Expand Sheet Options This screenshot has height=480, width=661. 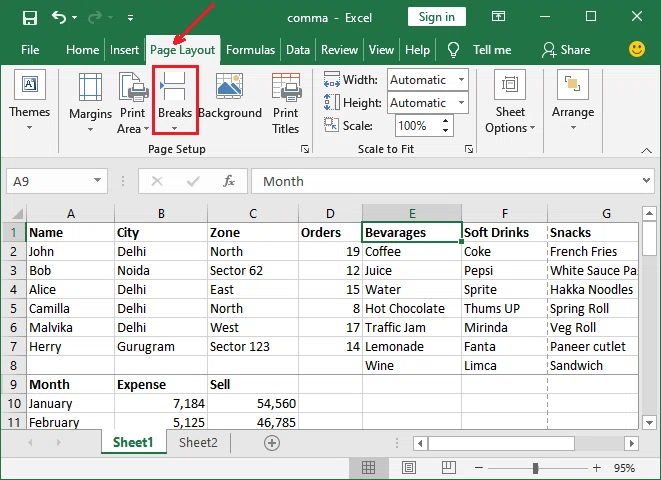click(510, 102)
